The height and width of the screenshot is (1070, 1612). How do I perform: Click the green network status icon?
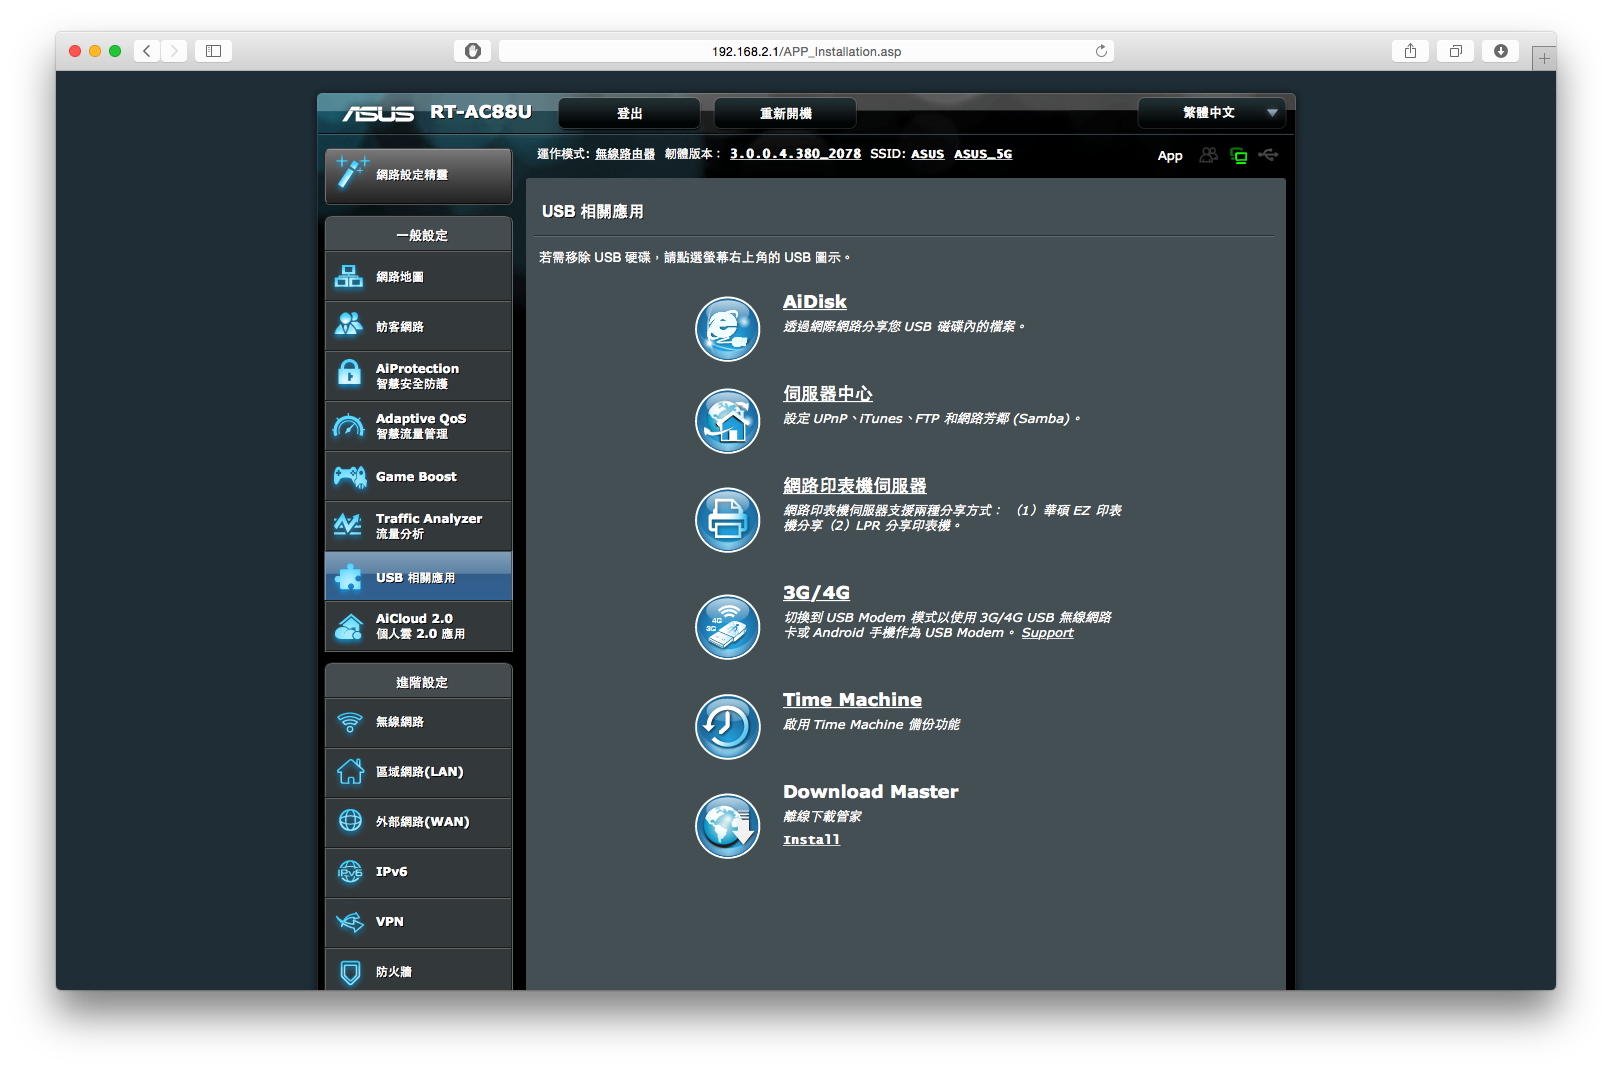[1238, 156]
